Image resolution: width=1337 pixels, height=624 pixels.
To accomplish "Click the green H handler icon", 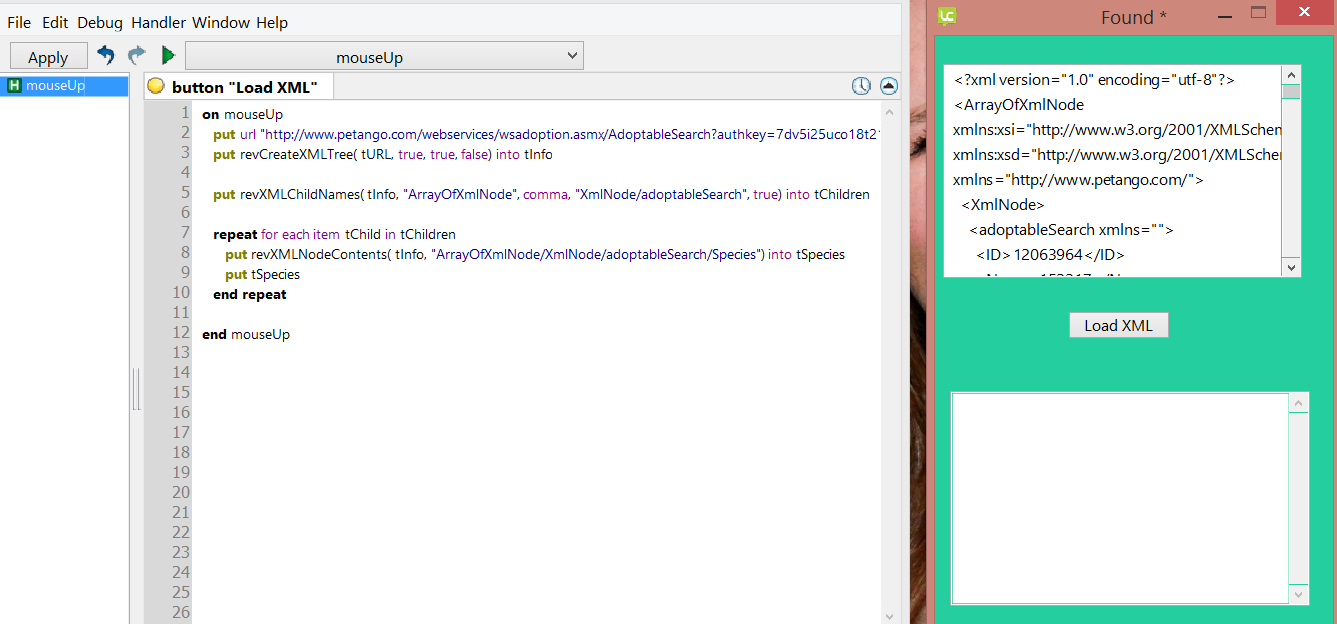I will (14, 86).
